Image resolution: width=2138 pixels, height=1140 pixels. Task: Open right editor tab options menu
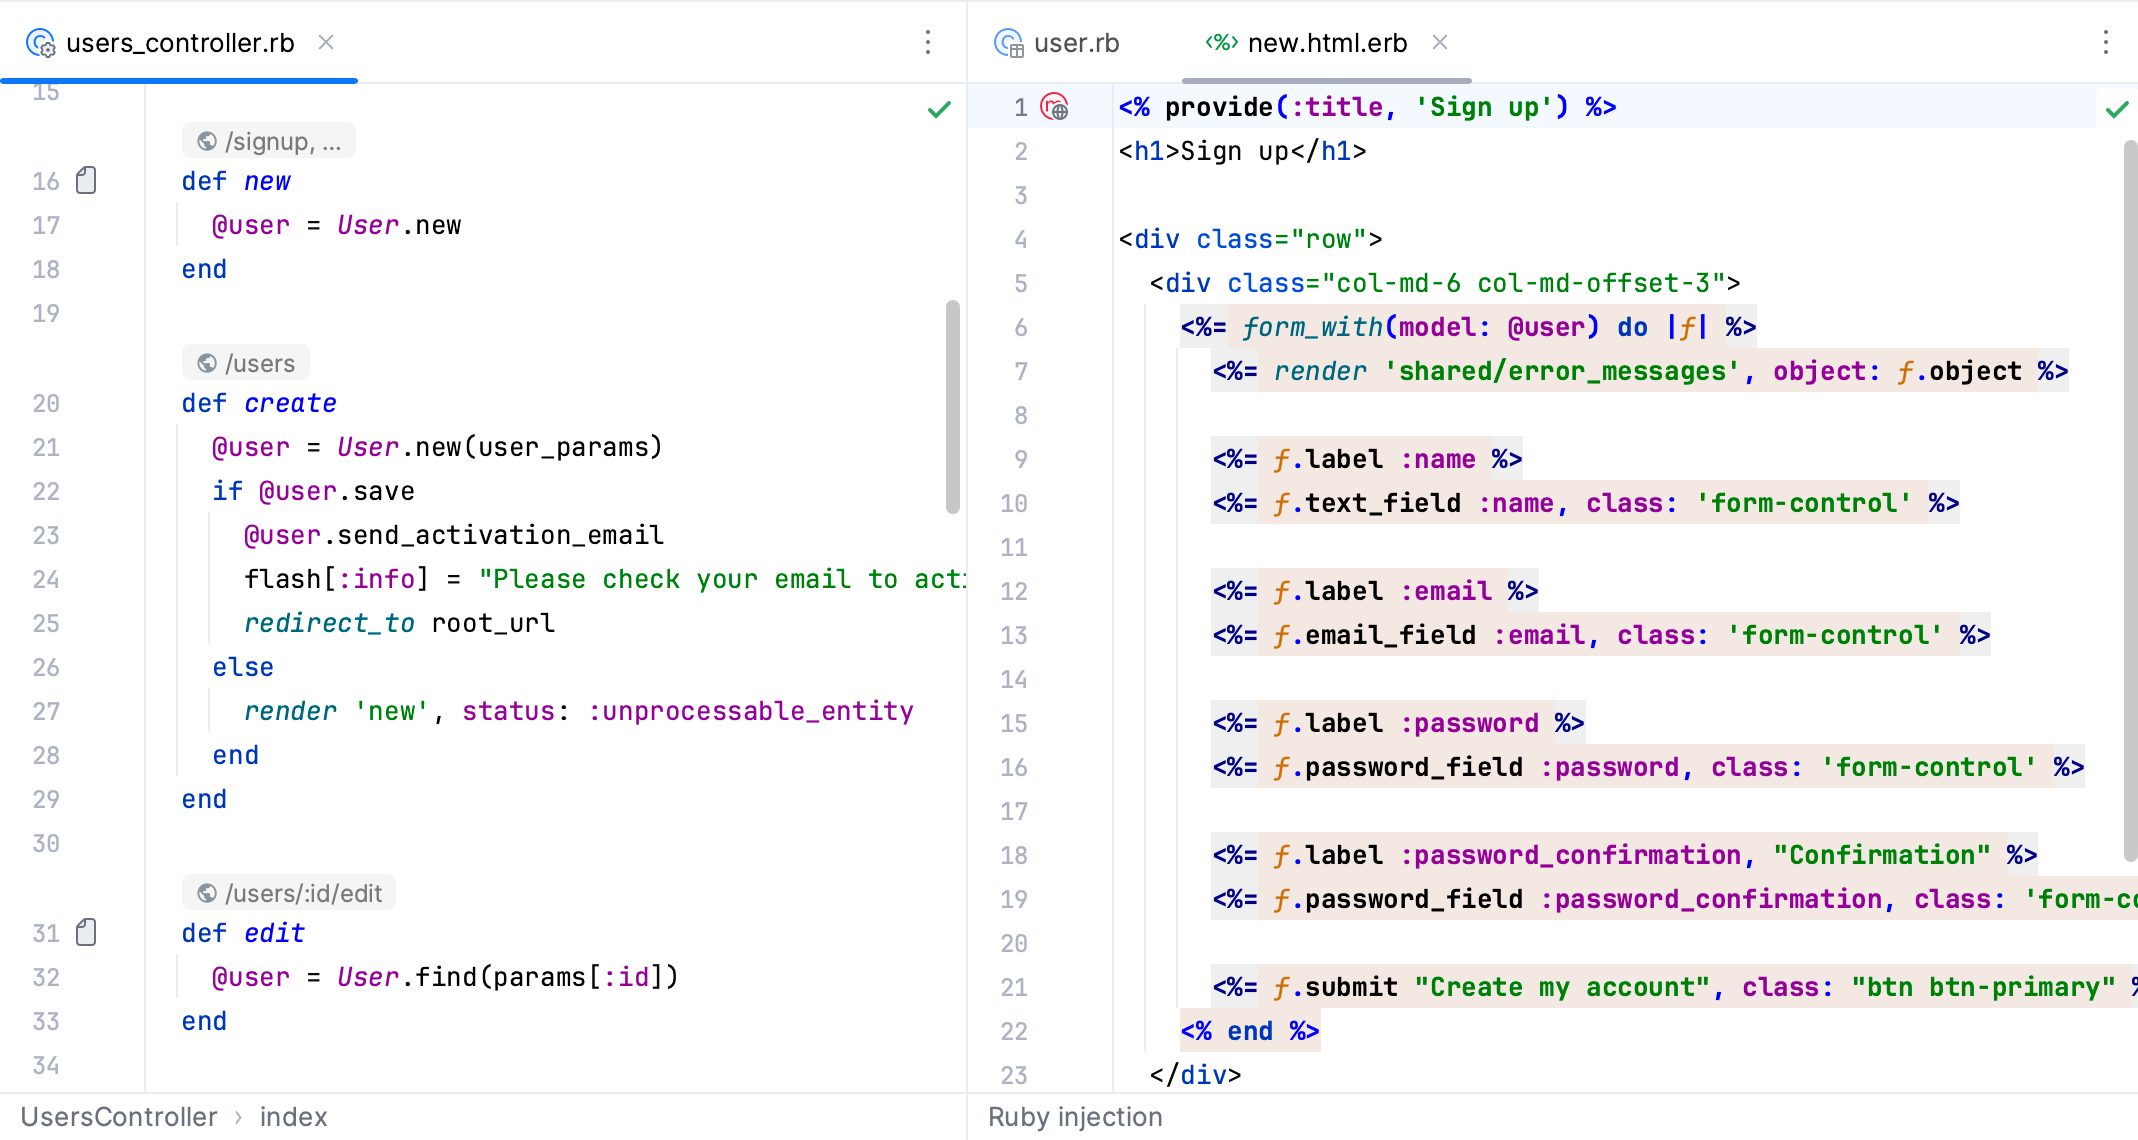2105,42
